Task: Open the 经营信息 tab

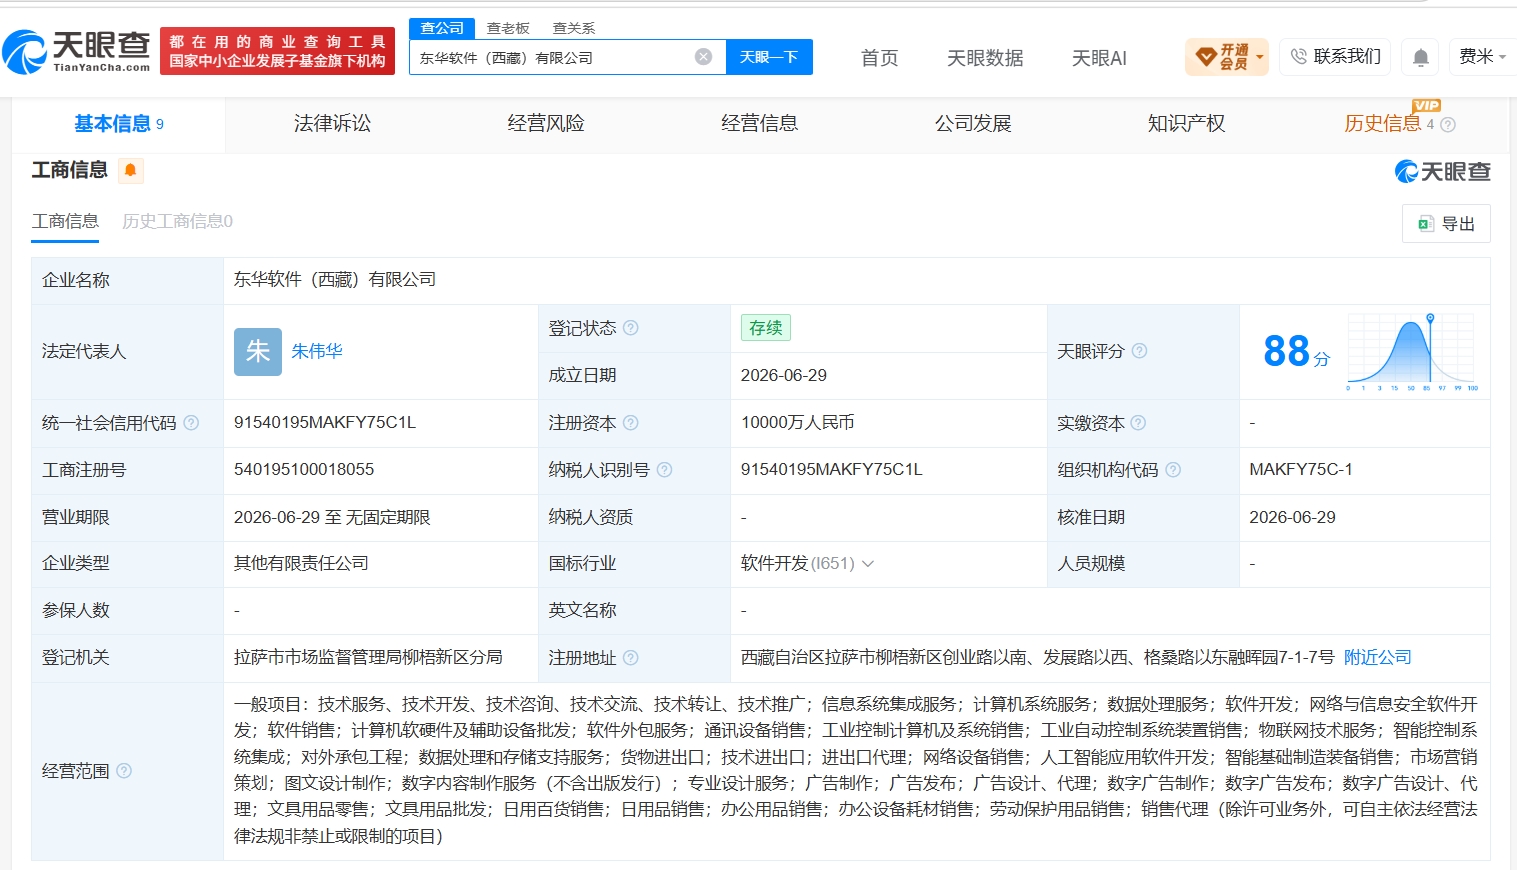Action: [759, 124]
